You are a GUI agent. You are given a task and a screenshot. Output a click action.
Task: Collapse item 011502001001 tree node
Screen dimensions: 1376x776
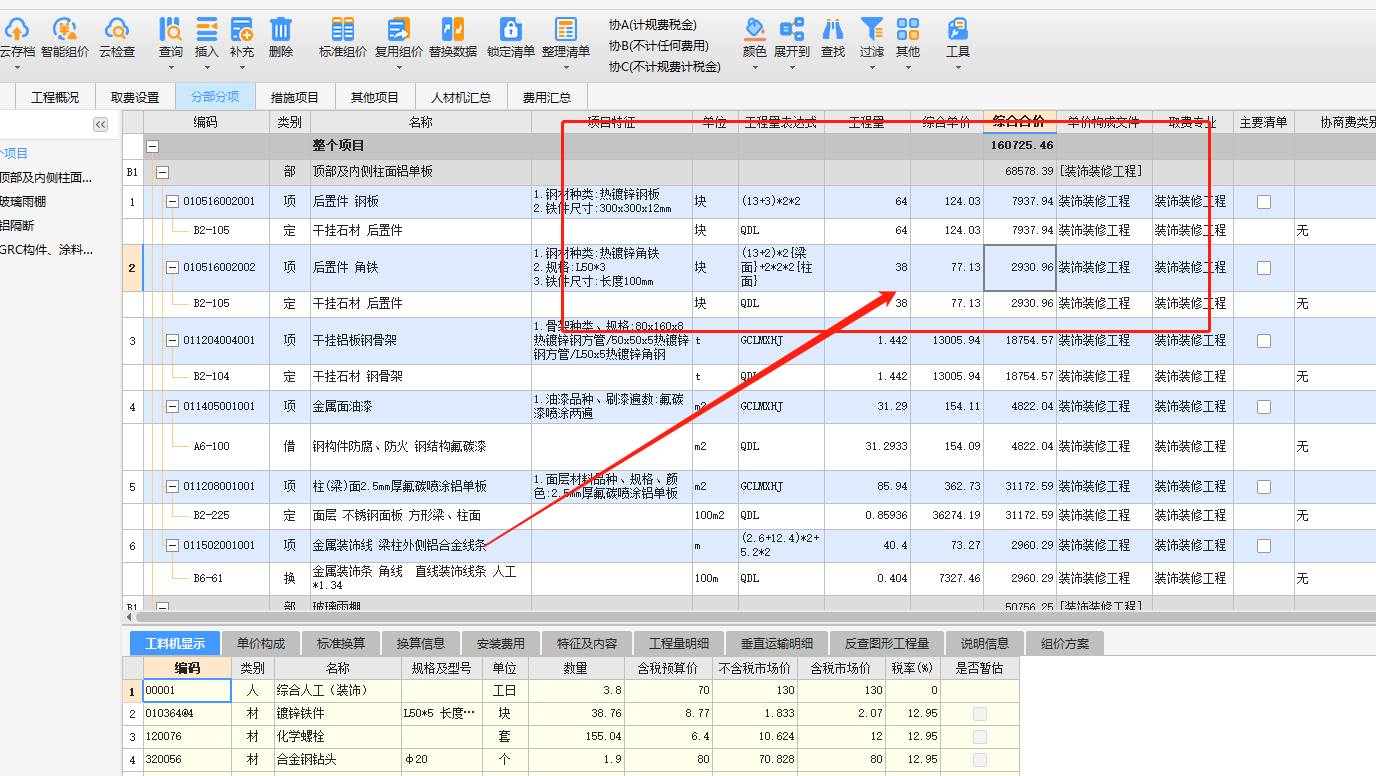point(172,546)
